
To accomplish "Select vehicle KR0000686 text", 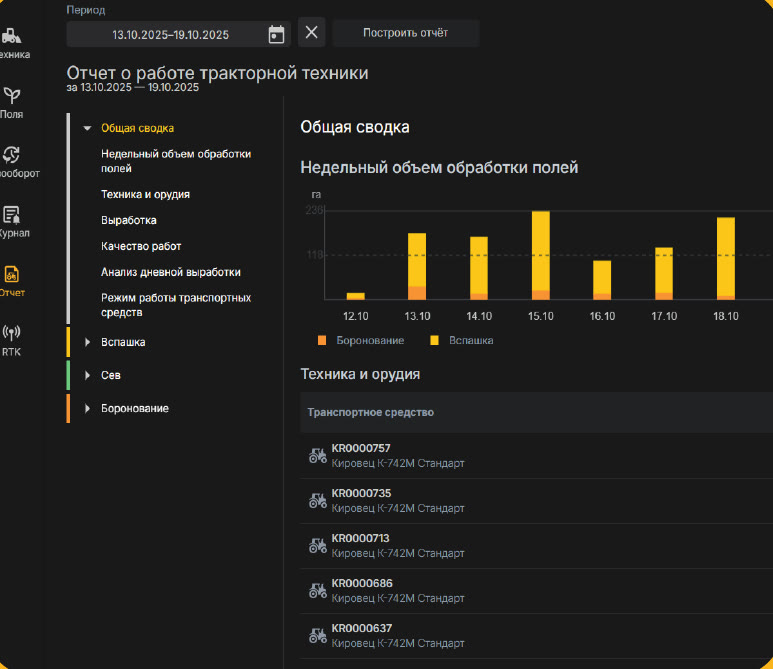I will 362,583.
